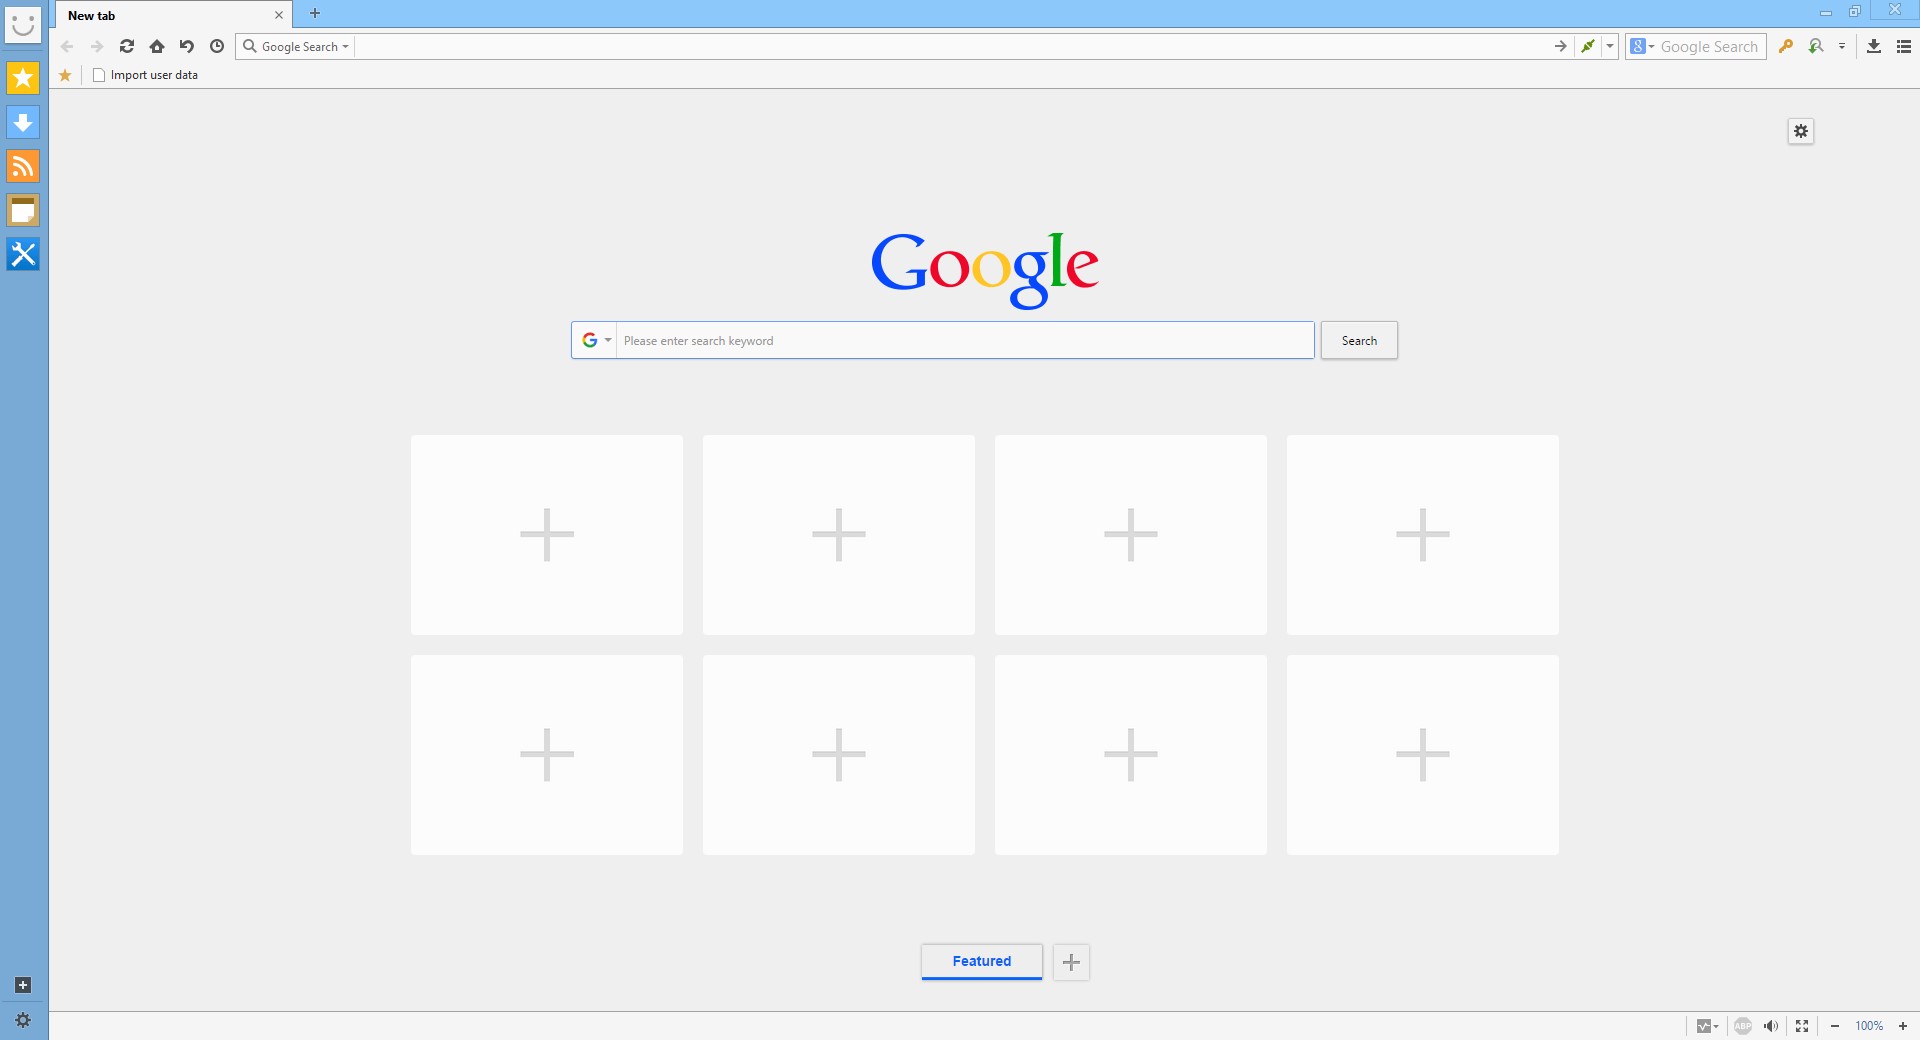Open the main menu list icon
Viewport: 1920px width, 1040px height.
coord(1904,46)
